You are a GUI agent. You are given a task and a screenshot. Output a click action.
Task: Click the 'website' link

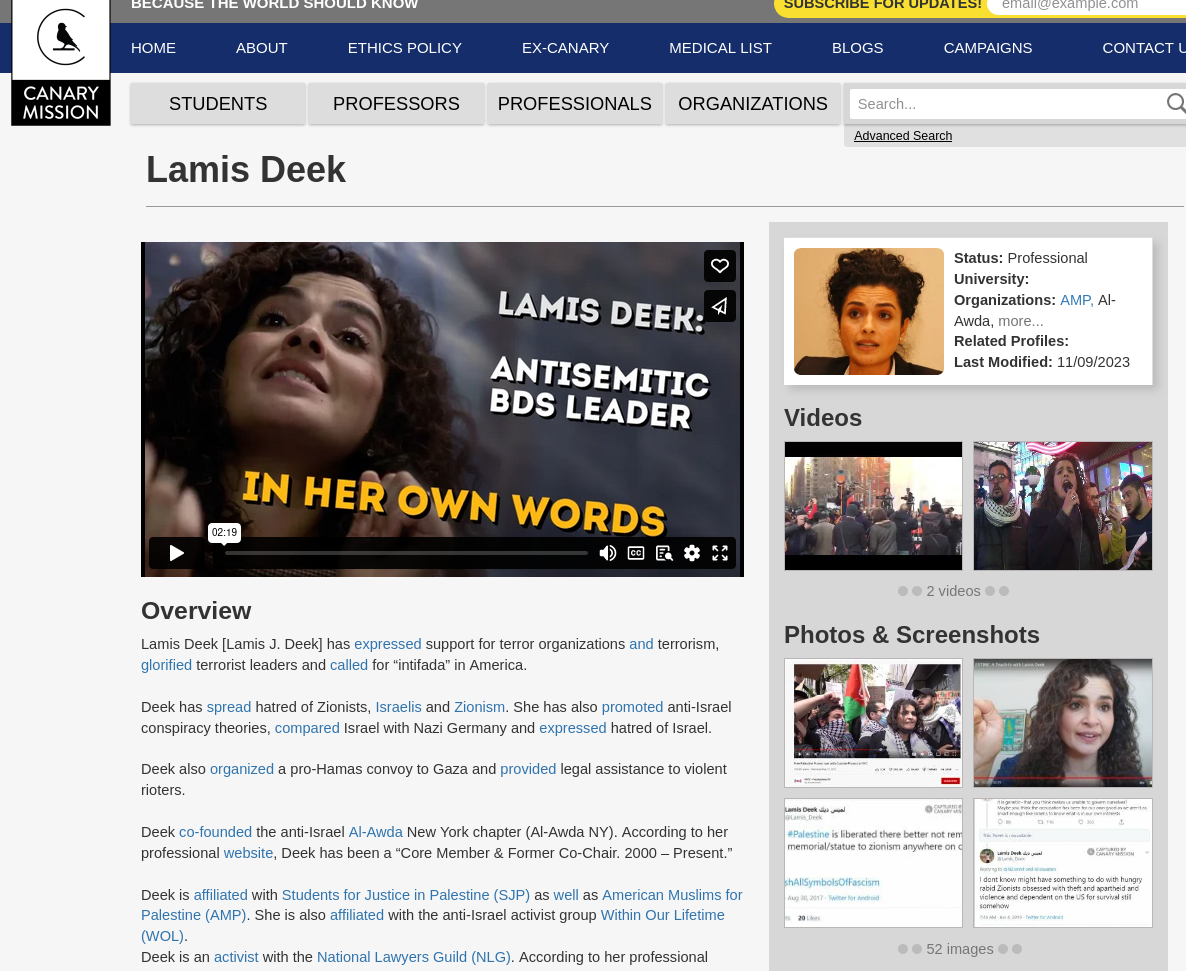coord(248,853)
